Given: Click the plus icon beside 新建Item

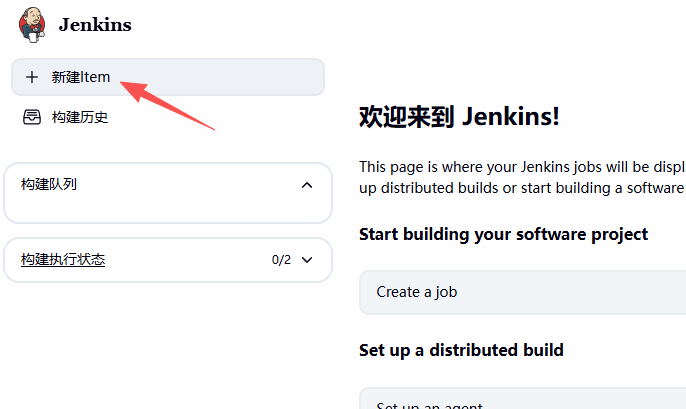Looking at the screenshot, I should (x=32, y=77).
